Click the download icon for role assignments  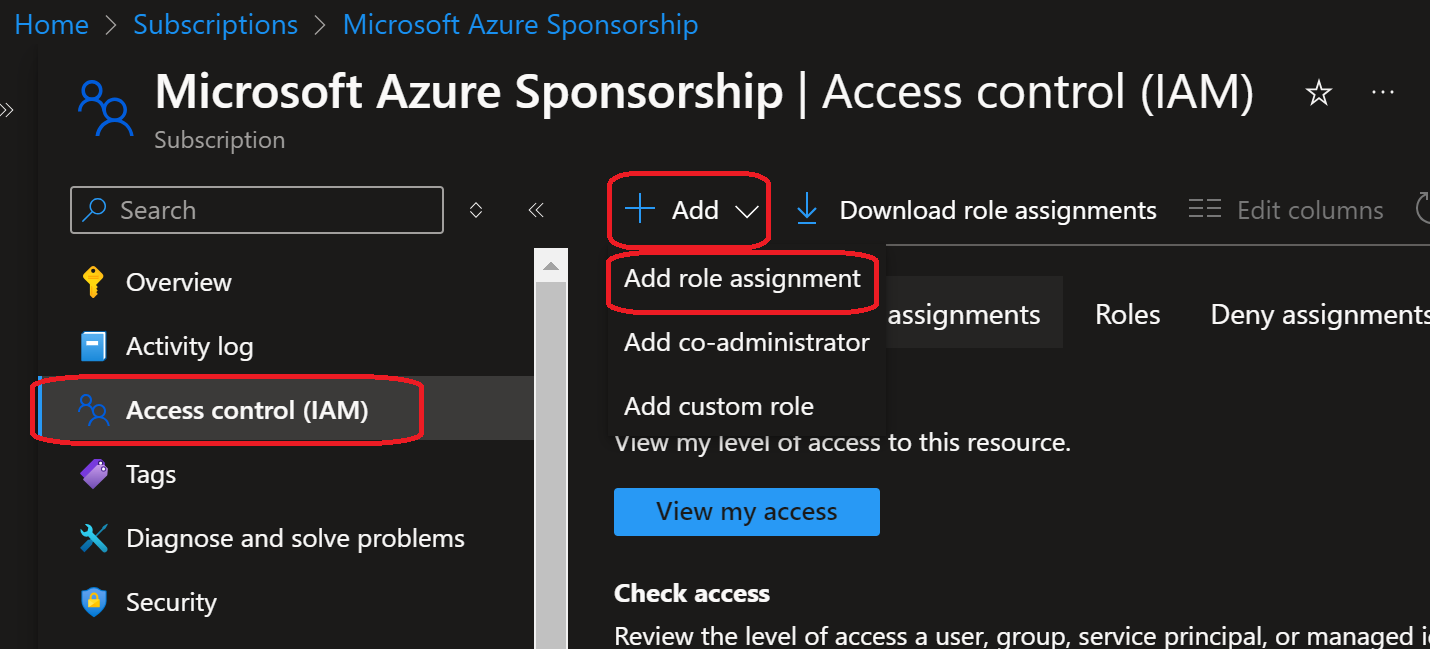click(x=806, y=209)
